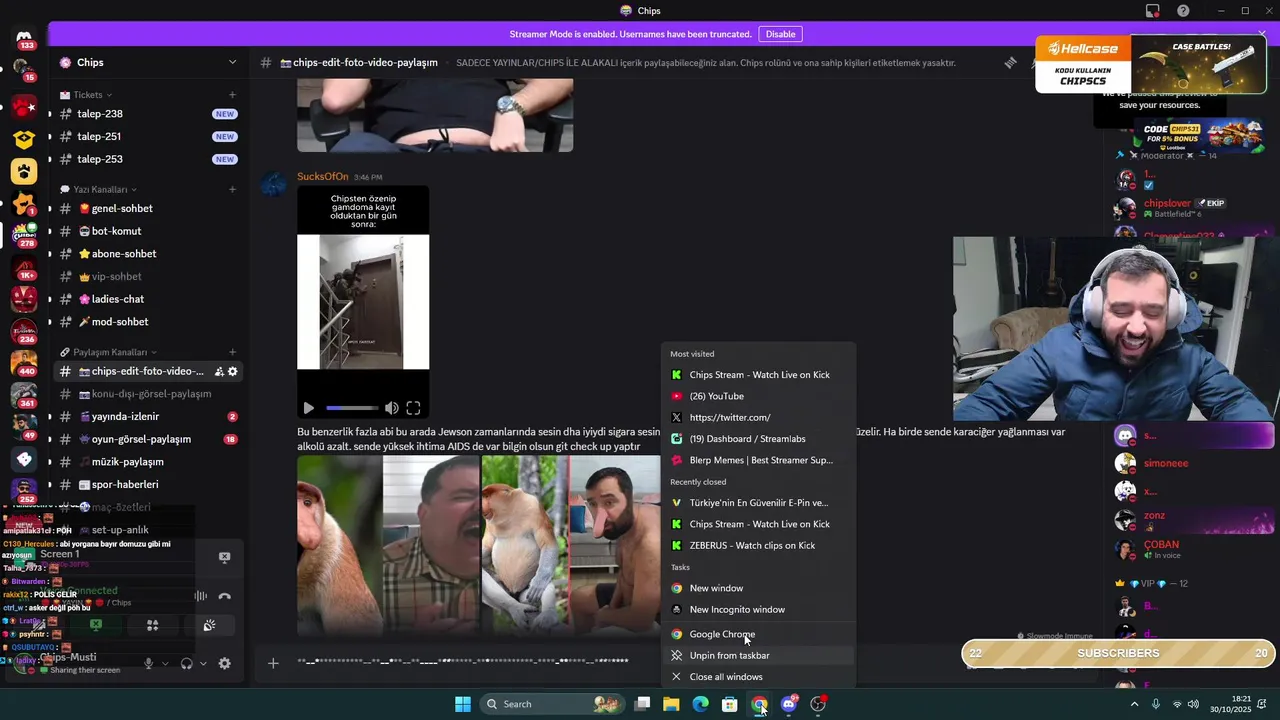Open User Settings gear icon

(224, 663)
